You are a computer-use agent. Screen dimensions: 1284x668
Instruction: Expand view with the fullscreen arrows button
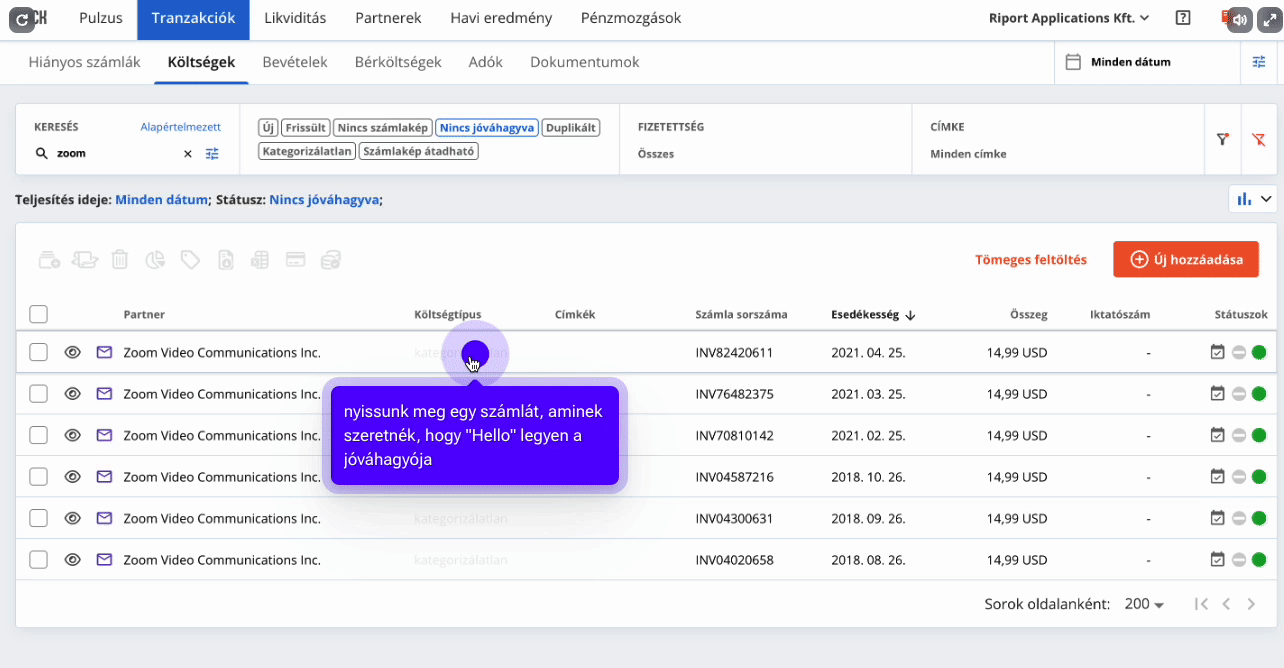coord(1269,19)
